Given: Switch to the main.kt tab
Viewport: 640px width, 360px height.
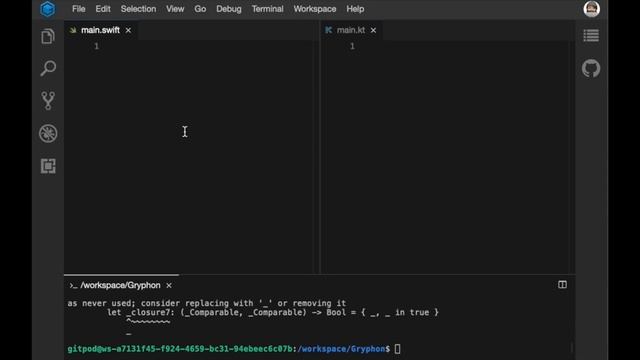Looking at the screenshot, I should pos(351,30).
